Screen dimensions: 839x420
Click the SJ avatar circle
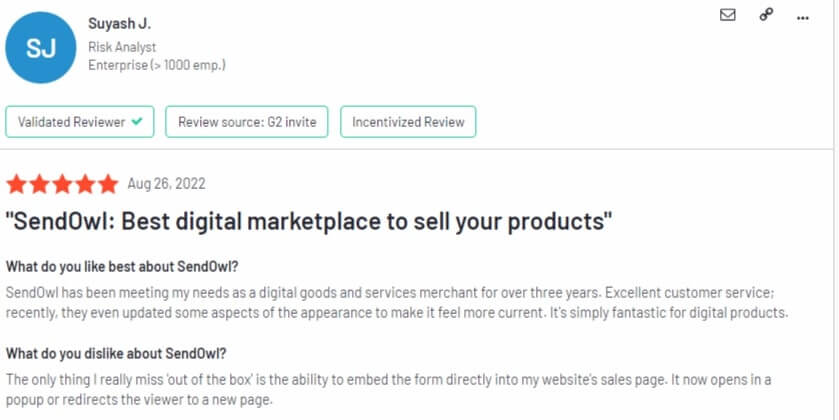pos(41,48)
